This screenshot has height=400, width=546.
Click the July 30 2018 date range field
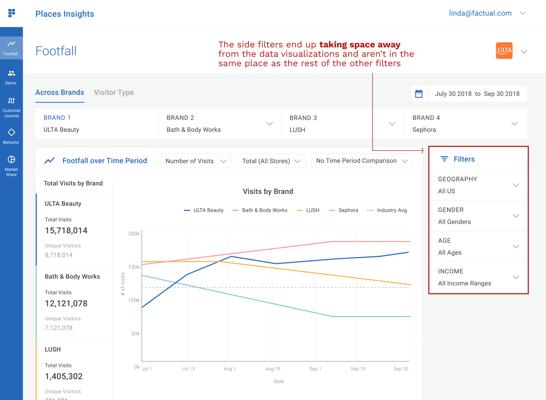(468, 94)
